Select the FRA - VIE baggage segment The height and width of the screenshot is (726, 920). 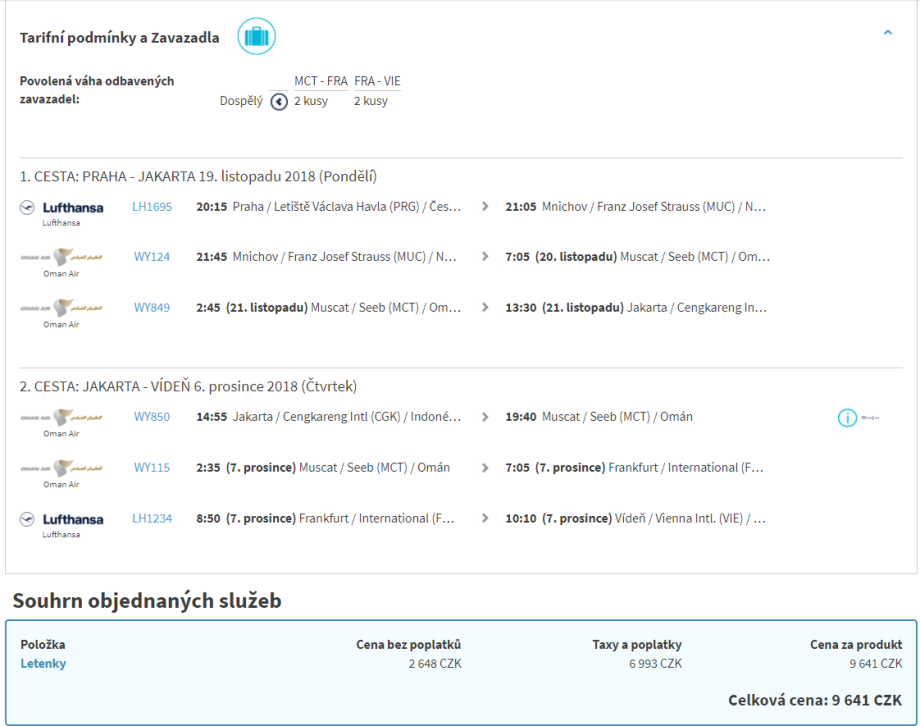[377, 81]
